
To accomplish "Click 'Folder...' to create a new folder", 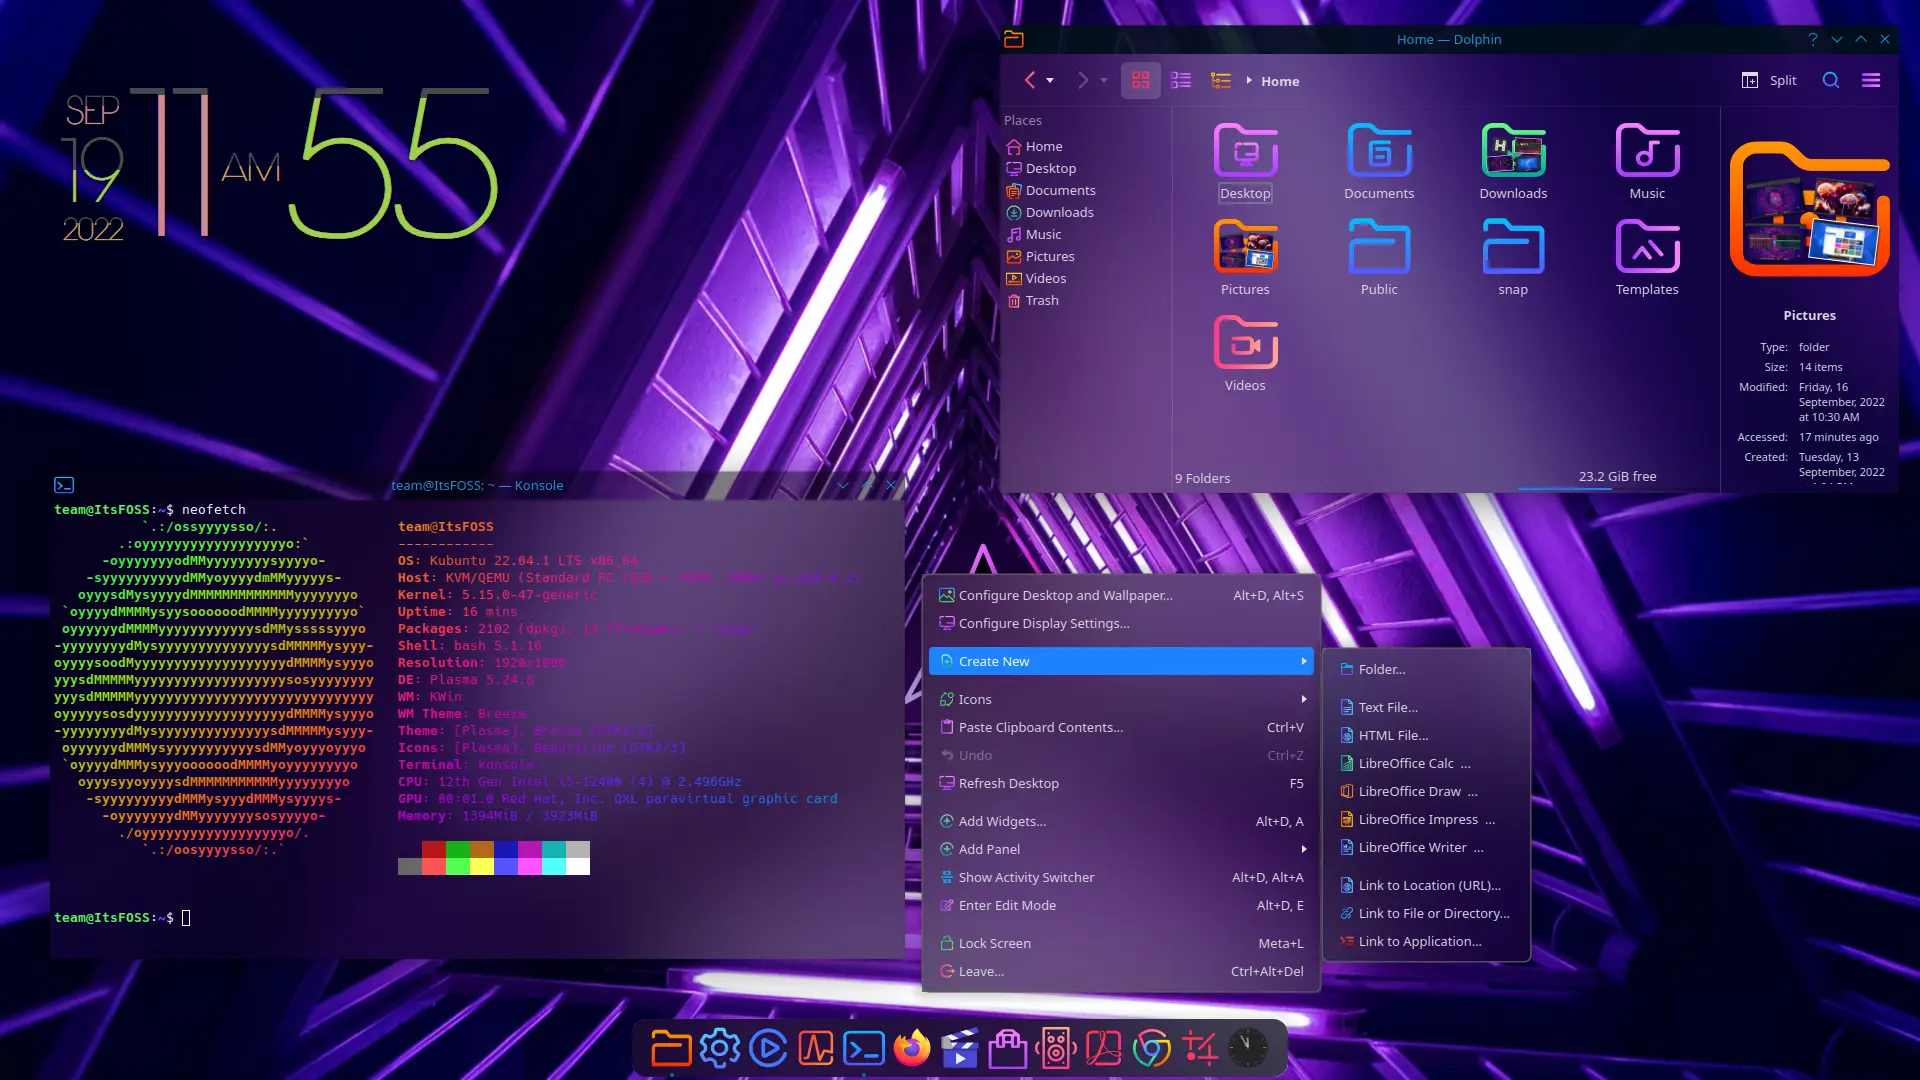I will click(x=1381, y=669).
